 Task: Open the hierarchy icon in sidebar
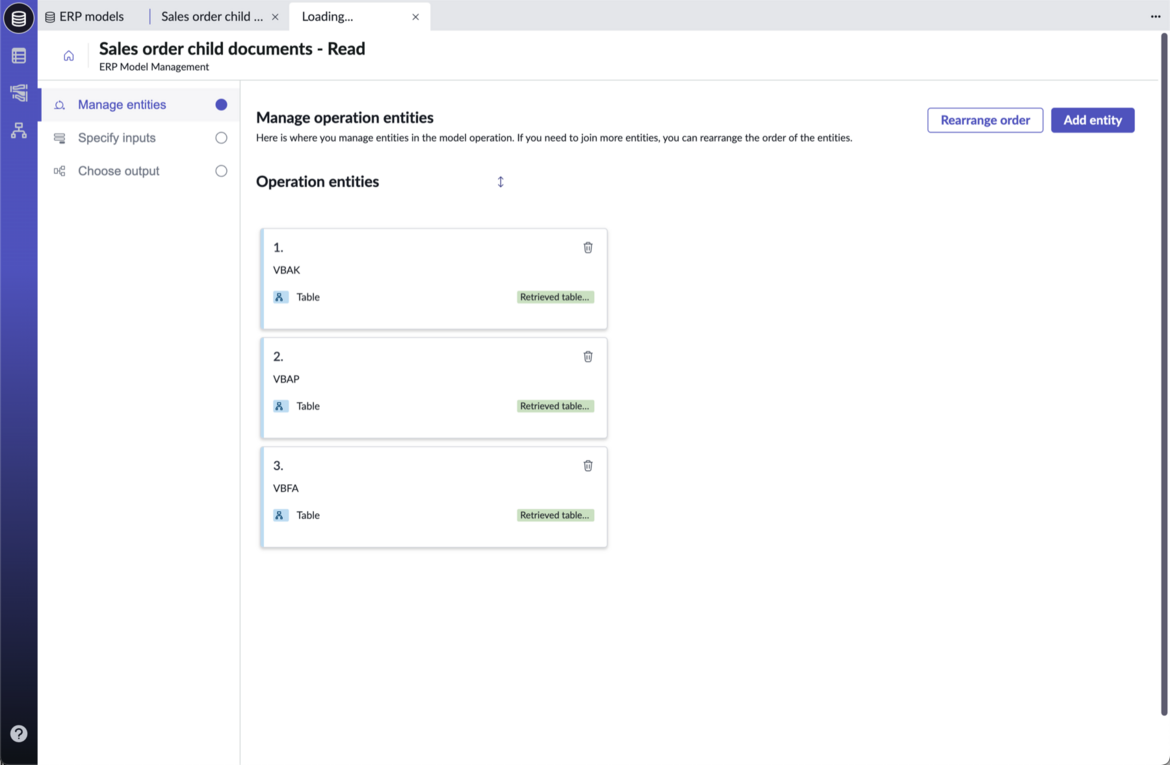(19, 131)
